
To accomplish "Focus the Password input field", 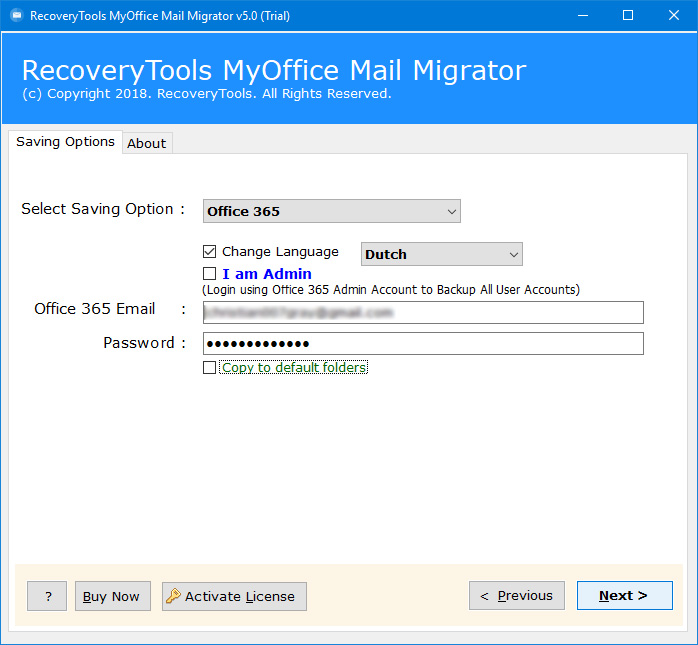I will pyautogui.click(x=423, y=344).
